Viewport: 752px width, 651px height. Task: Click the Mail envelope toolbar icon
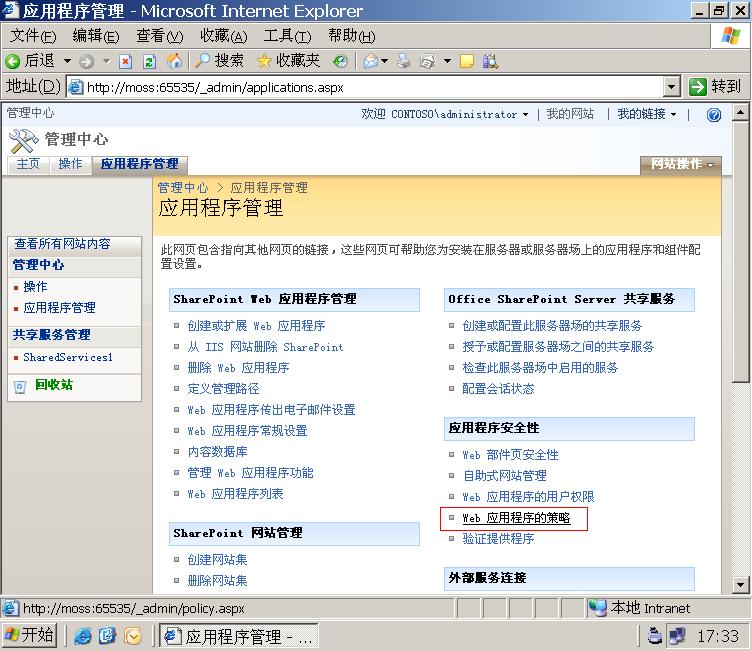tap(371, 61)
